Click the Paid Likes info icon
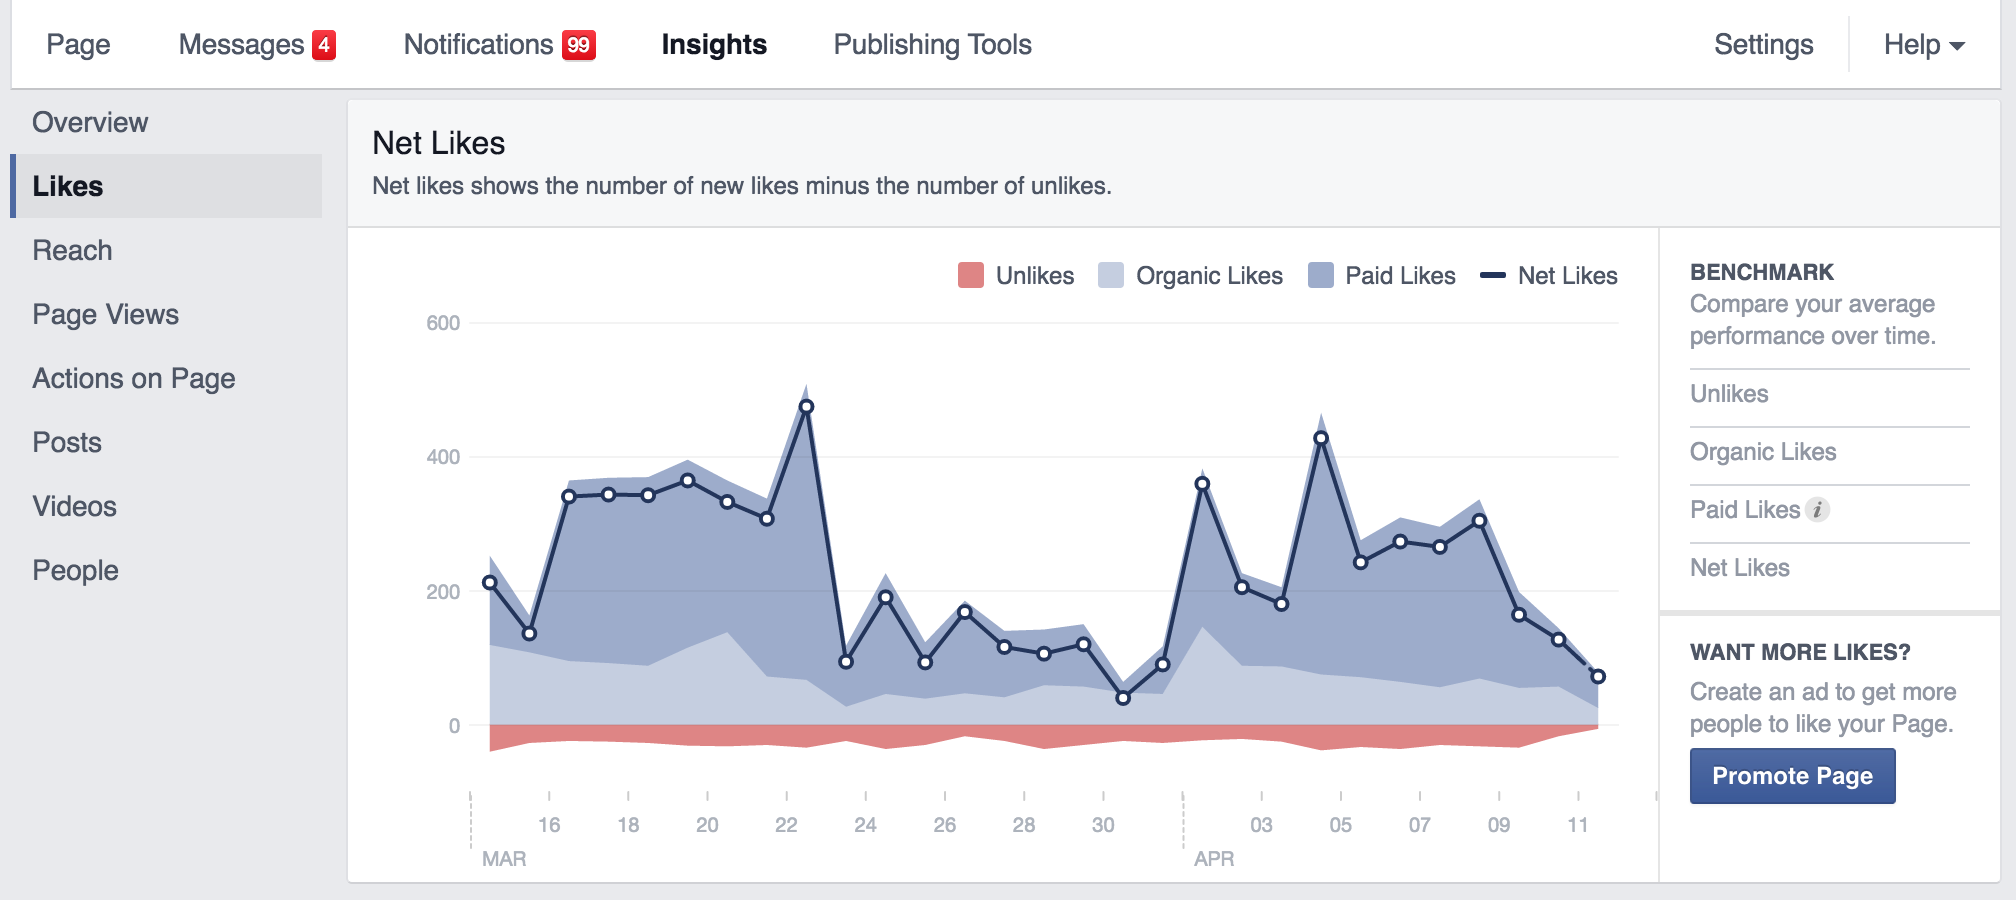 [1817, 510]
